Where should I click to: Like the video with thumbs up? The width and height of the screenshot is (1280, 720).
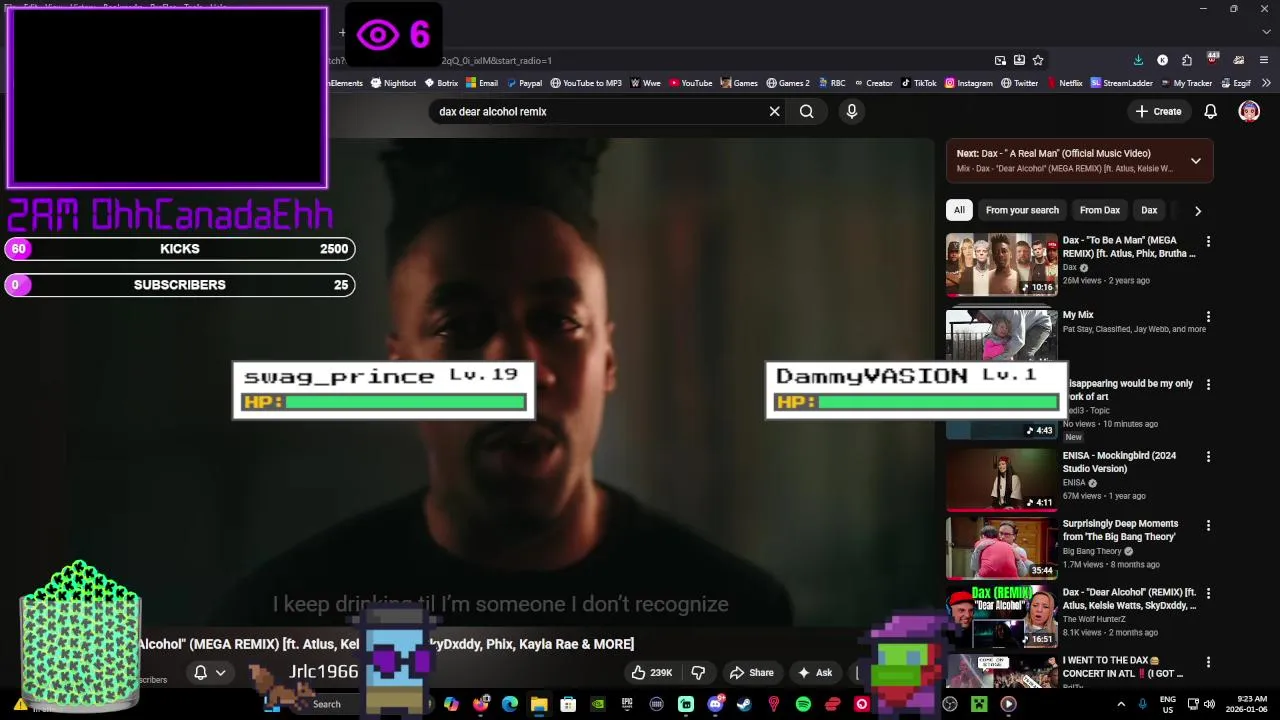(652, 673)
